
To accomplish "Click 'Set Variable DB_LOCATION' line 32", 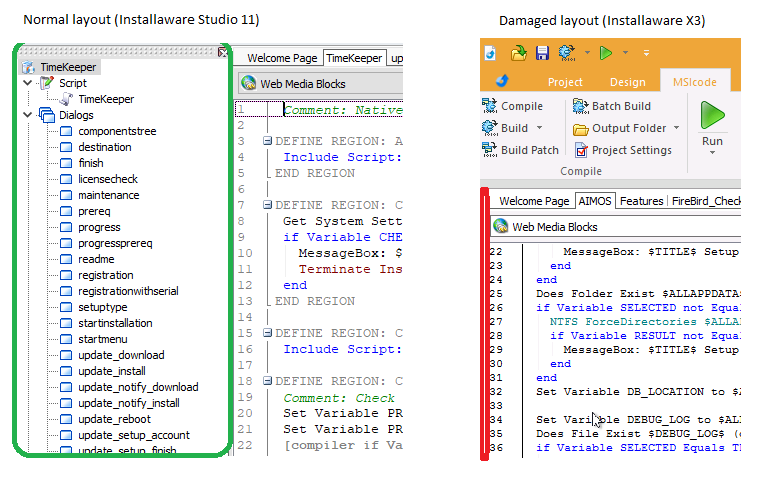I will (638, 392).
